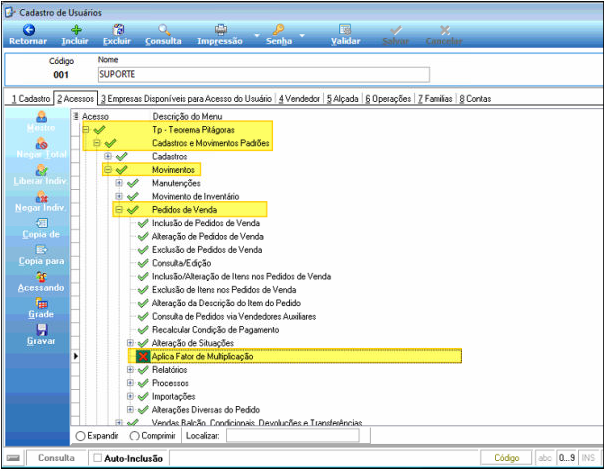Expand Alterações Diversas do Pedido node

click(x=130, y=410)
